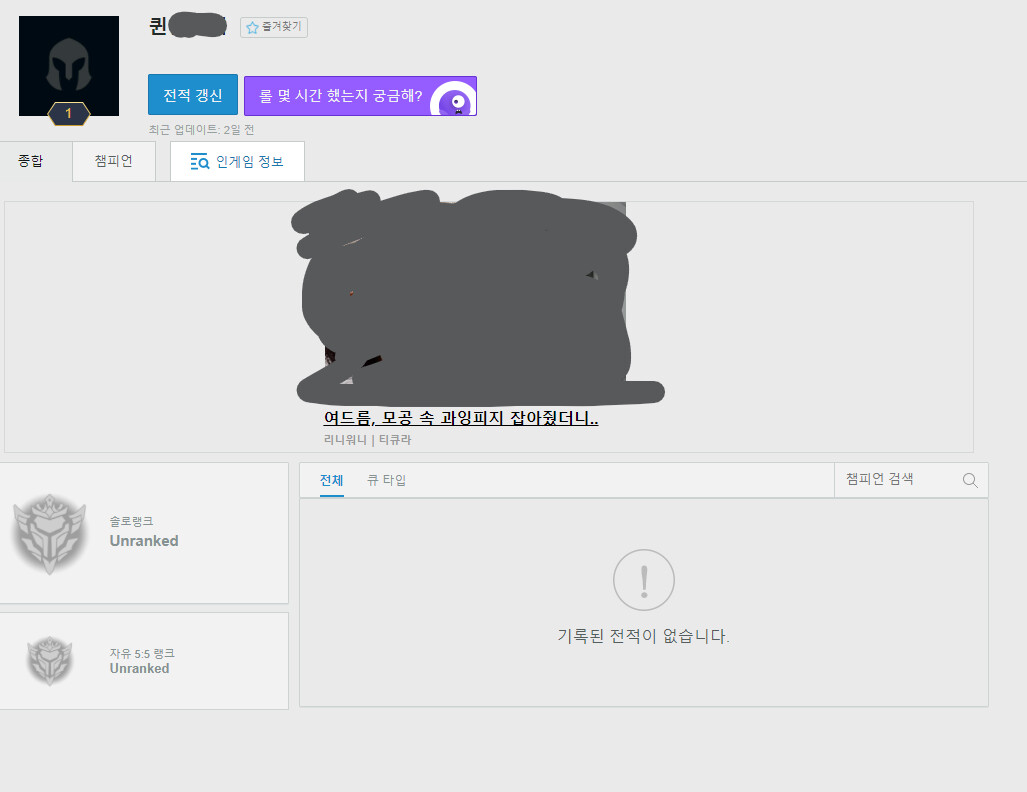Screen dimensions: 1027x792
Task: Select the 전체 tab in match history
Action: tap(331, 480)
